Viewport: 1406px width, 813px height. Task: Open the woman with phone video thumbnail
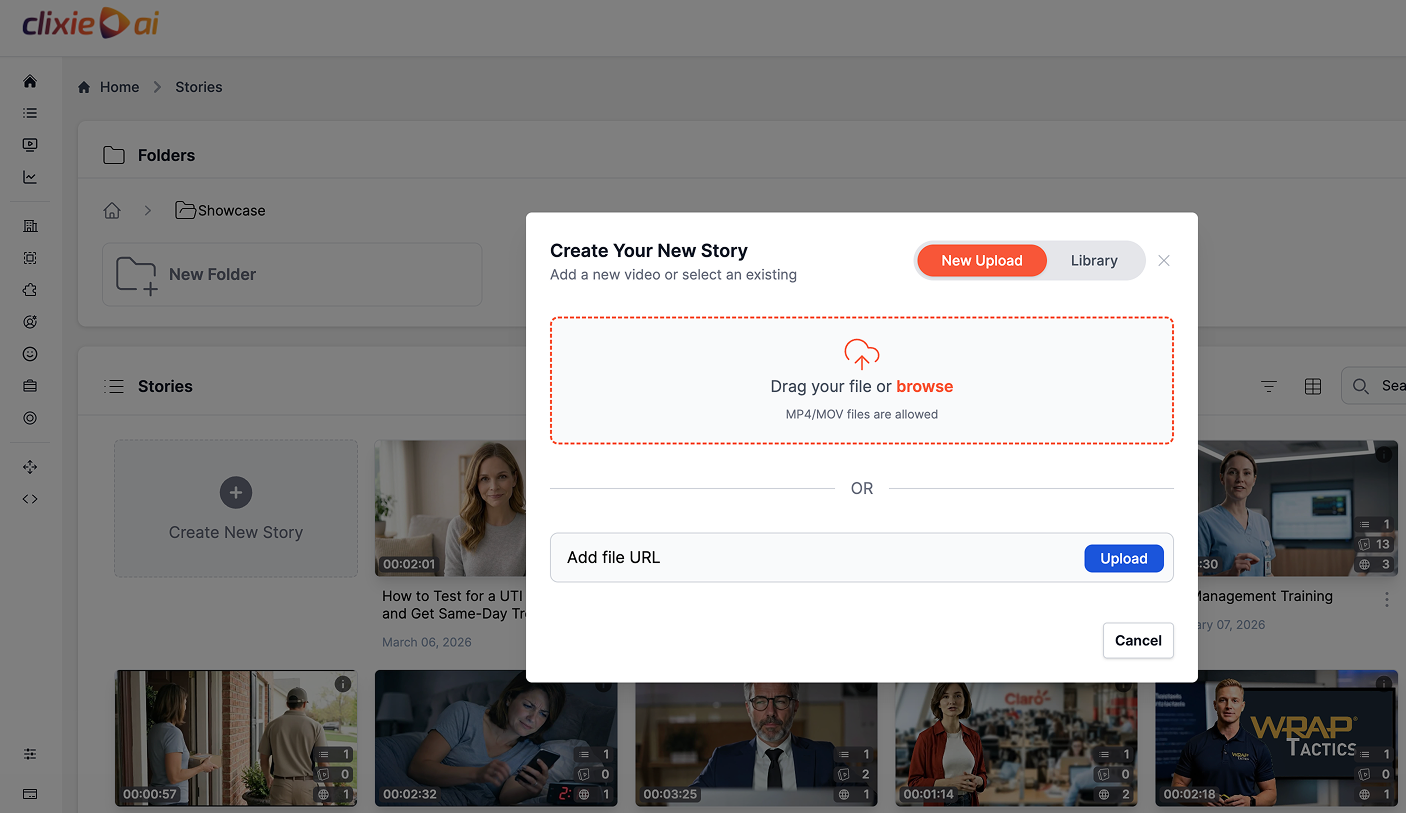(496, 738)
